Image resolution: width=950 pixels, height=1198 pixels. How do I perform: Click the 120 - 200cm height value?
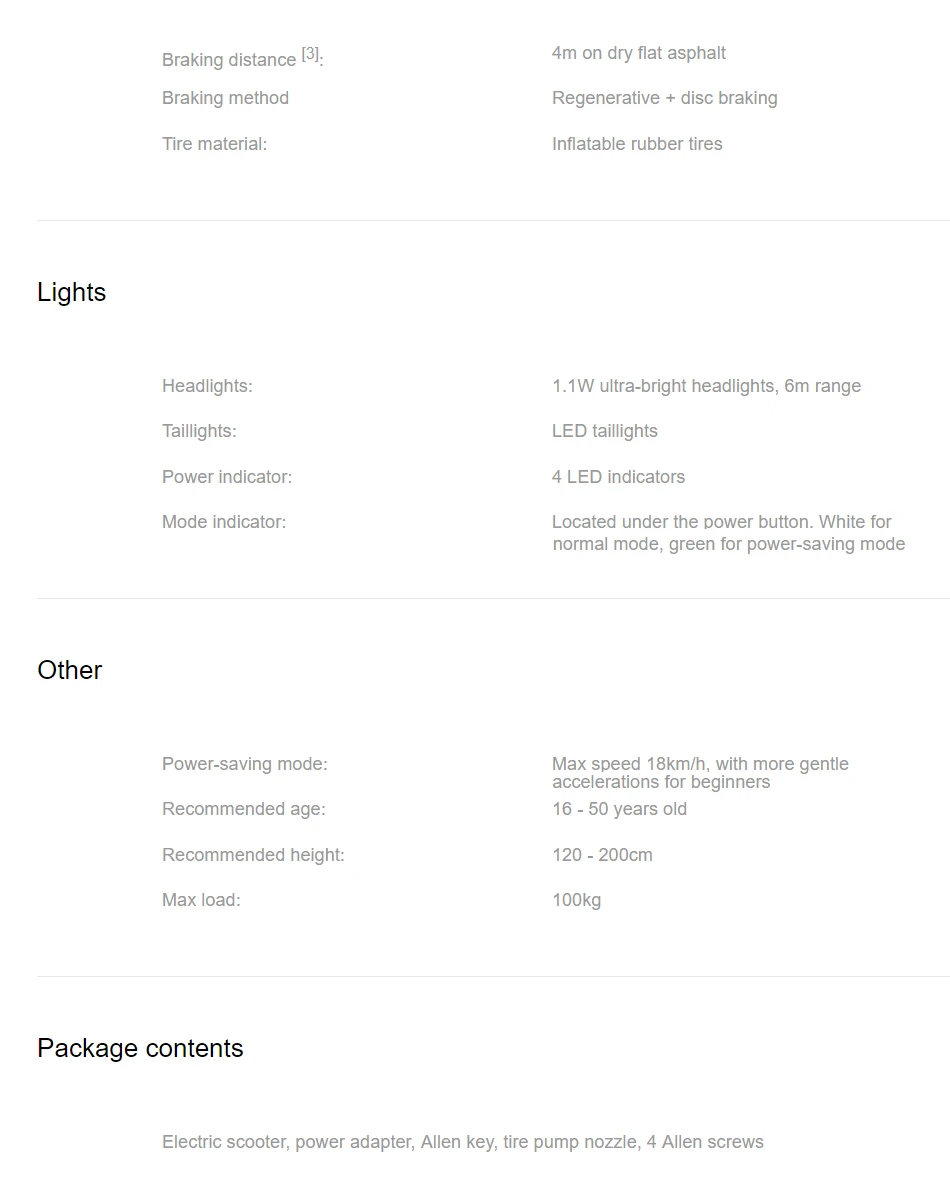pyautogui.click(x=602, y=855)
